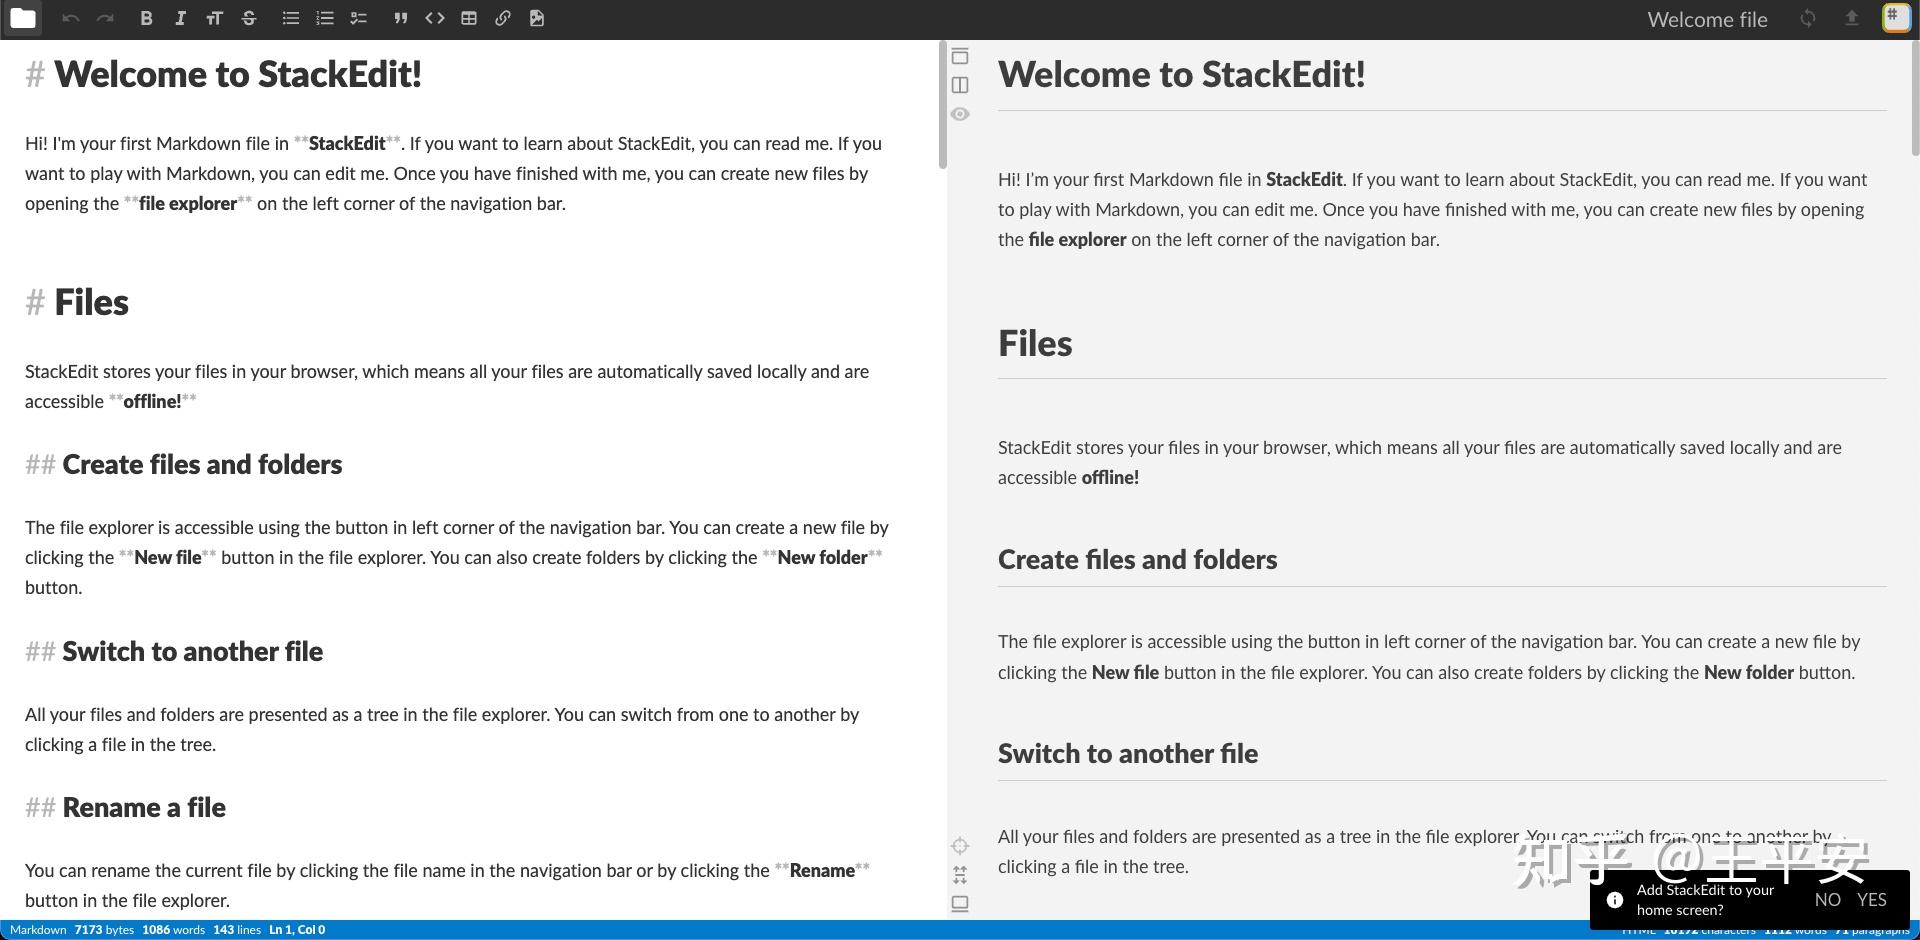Image resolution: width=1920 pixels, height=940 pixels.
Task: Toggle the status bar button
Action: 960,904
